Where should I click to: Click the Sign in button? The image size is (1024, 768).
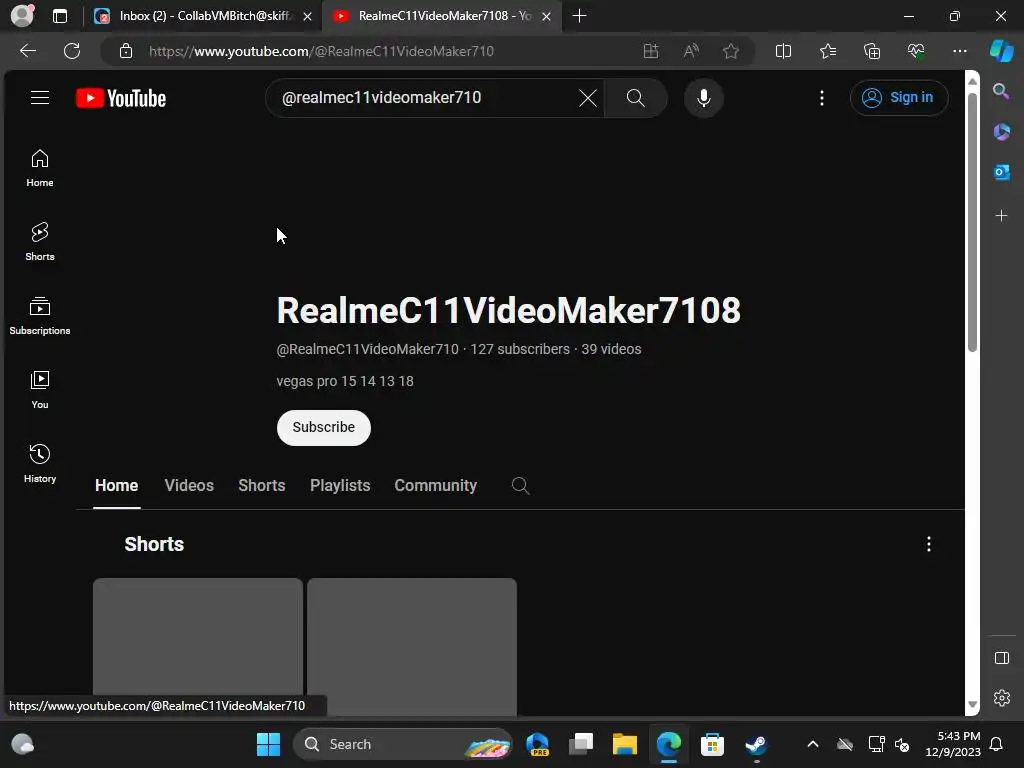[899, 97]
